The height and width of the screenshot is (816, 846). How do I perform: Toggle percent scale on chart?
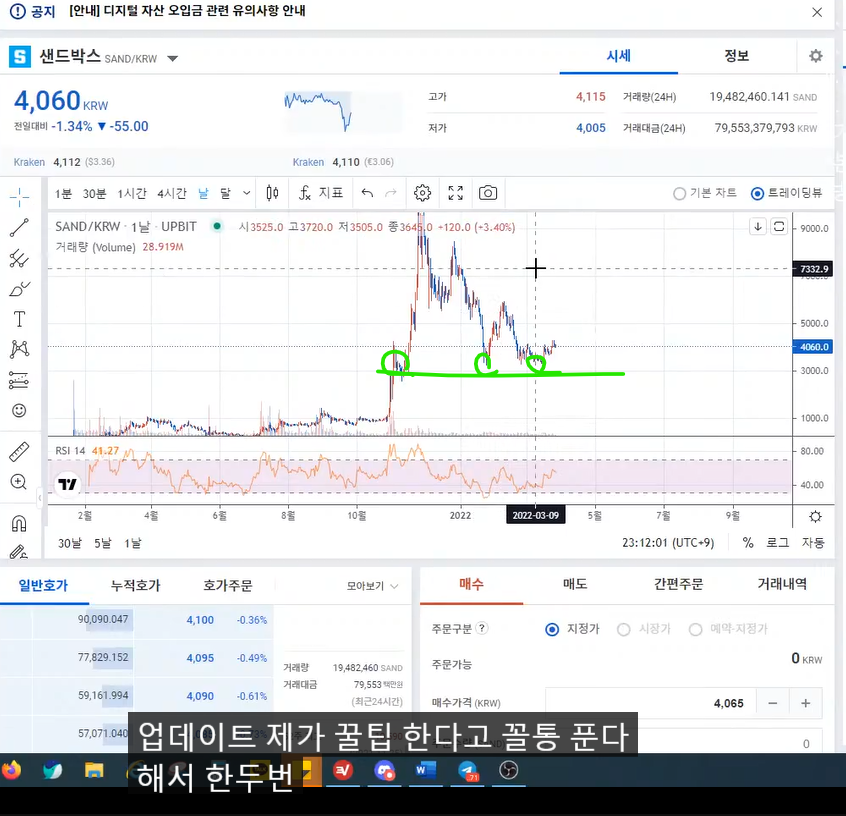pos(748,543)
